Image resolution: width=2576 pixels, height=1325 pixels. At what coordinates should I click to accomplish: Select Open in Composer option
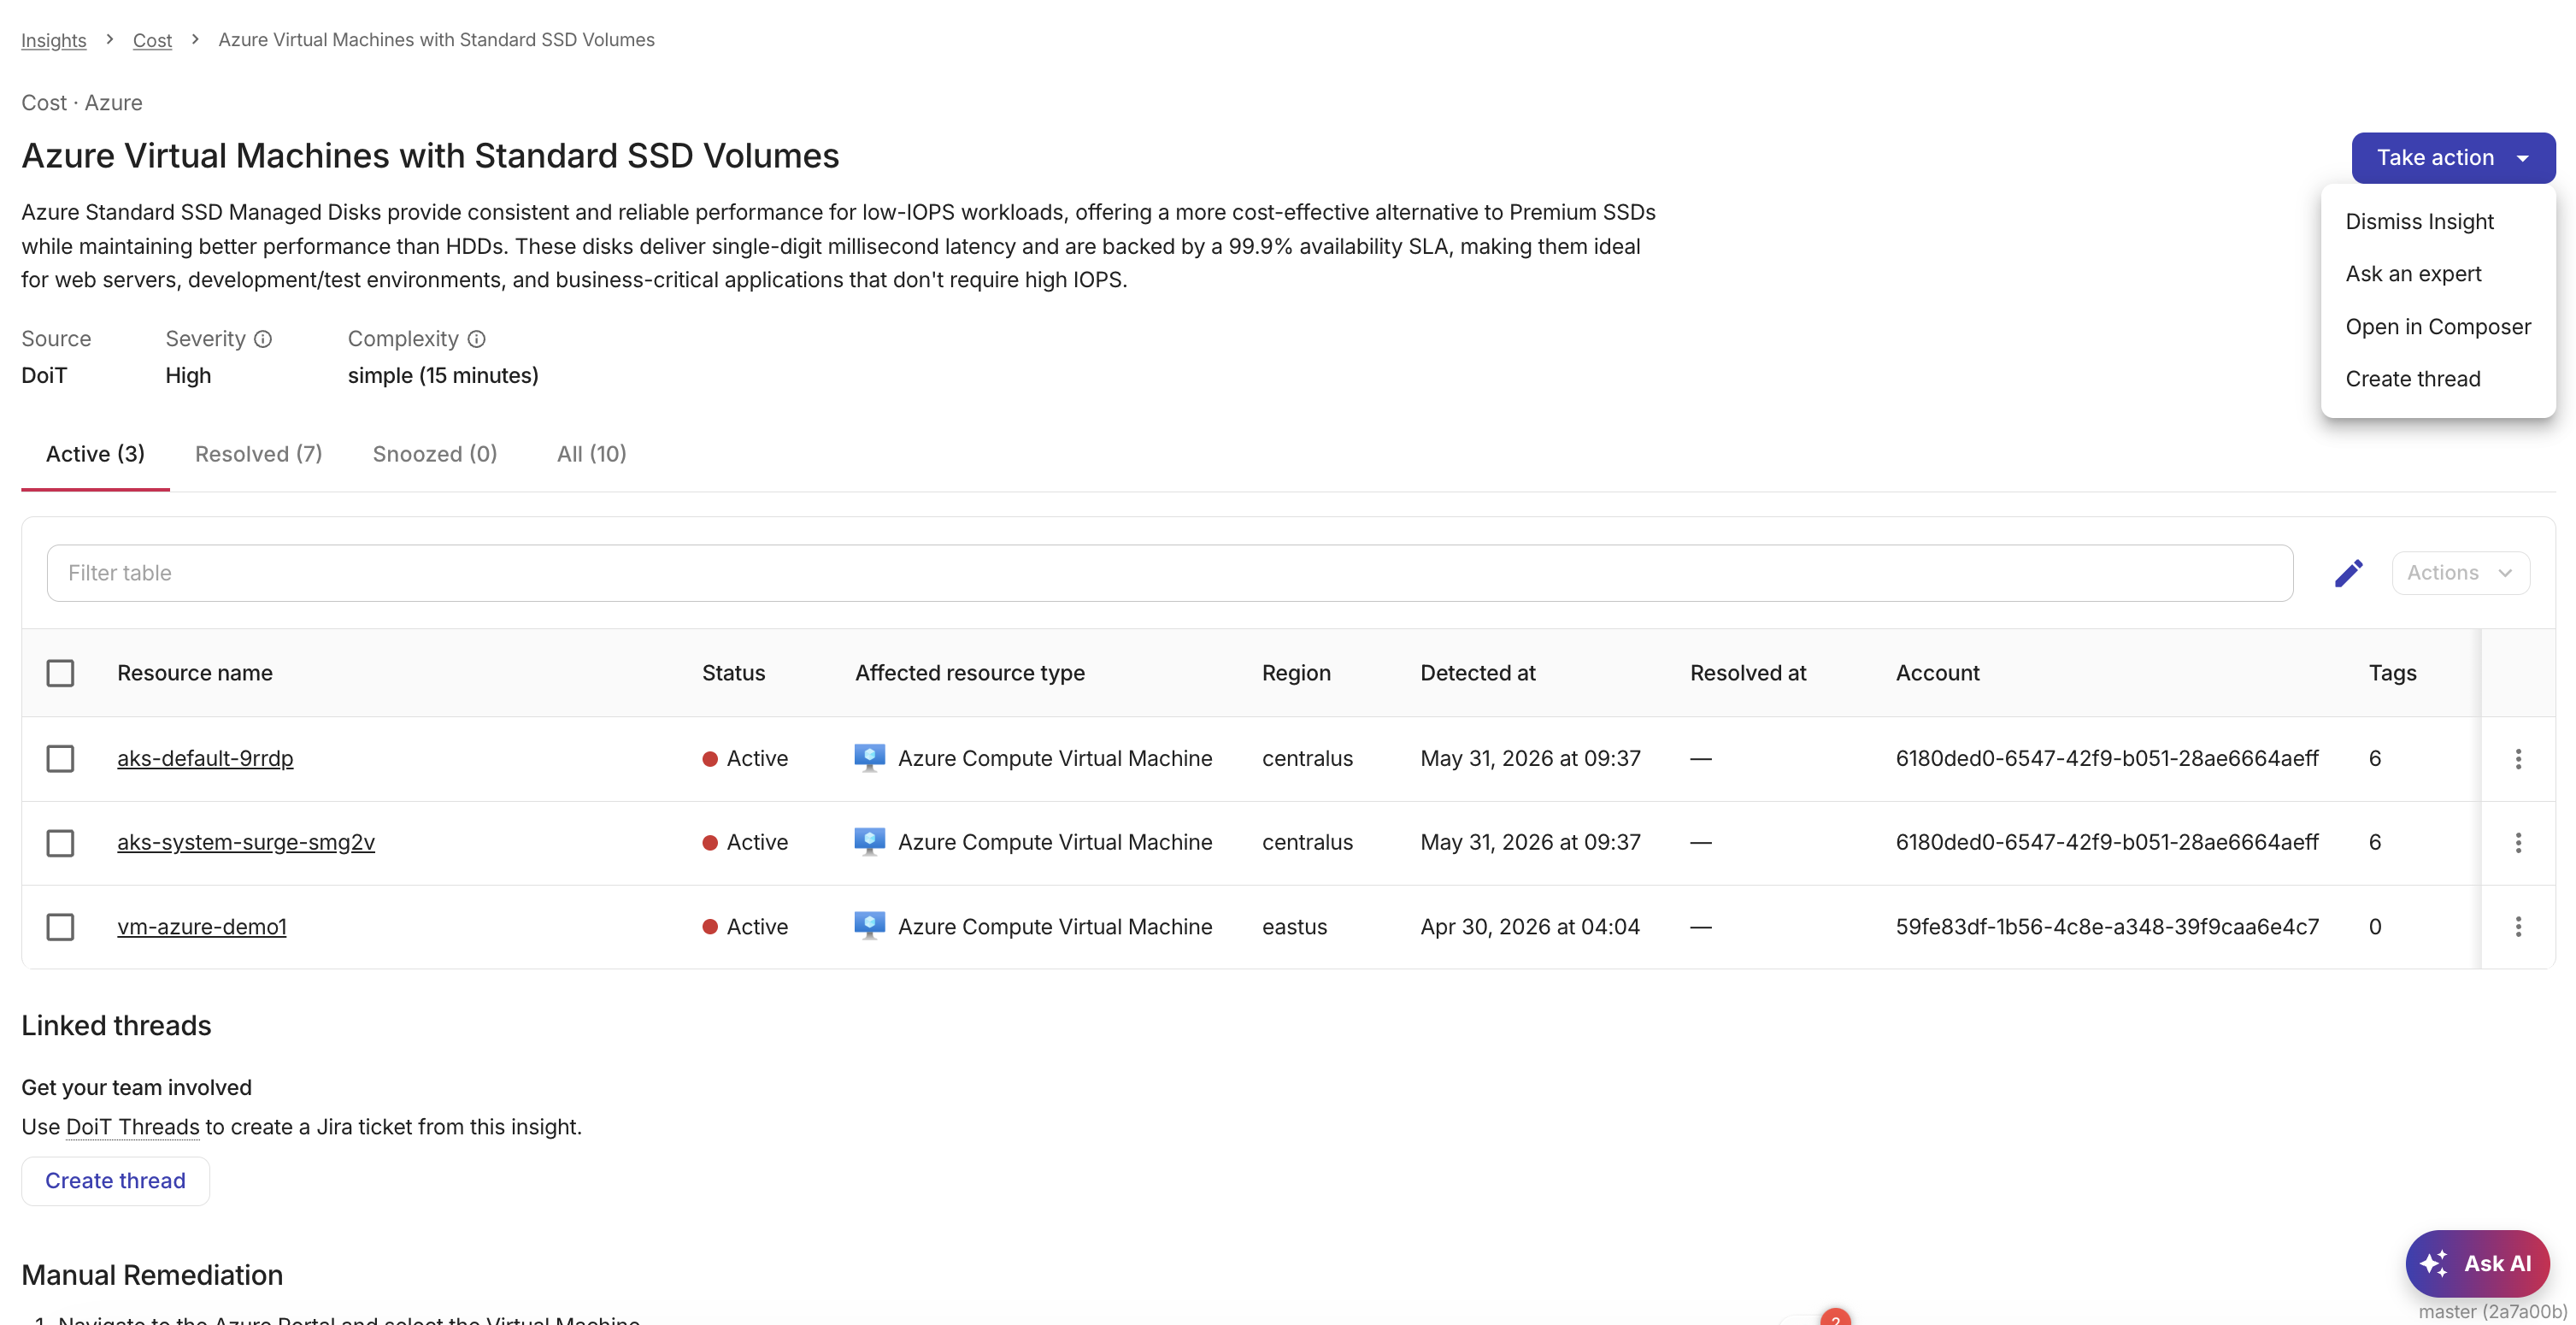[2437, 327]
